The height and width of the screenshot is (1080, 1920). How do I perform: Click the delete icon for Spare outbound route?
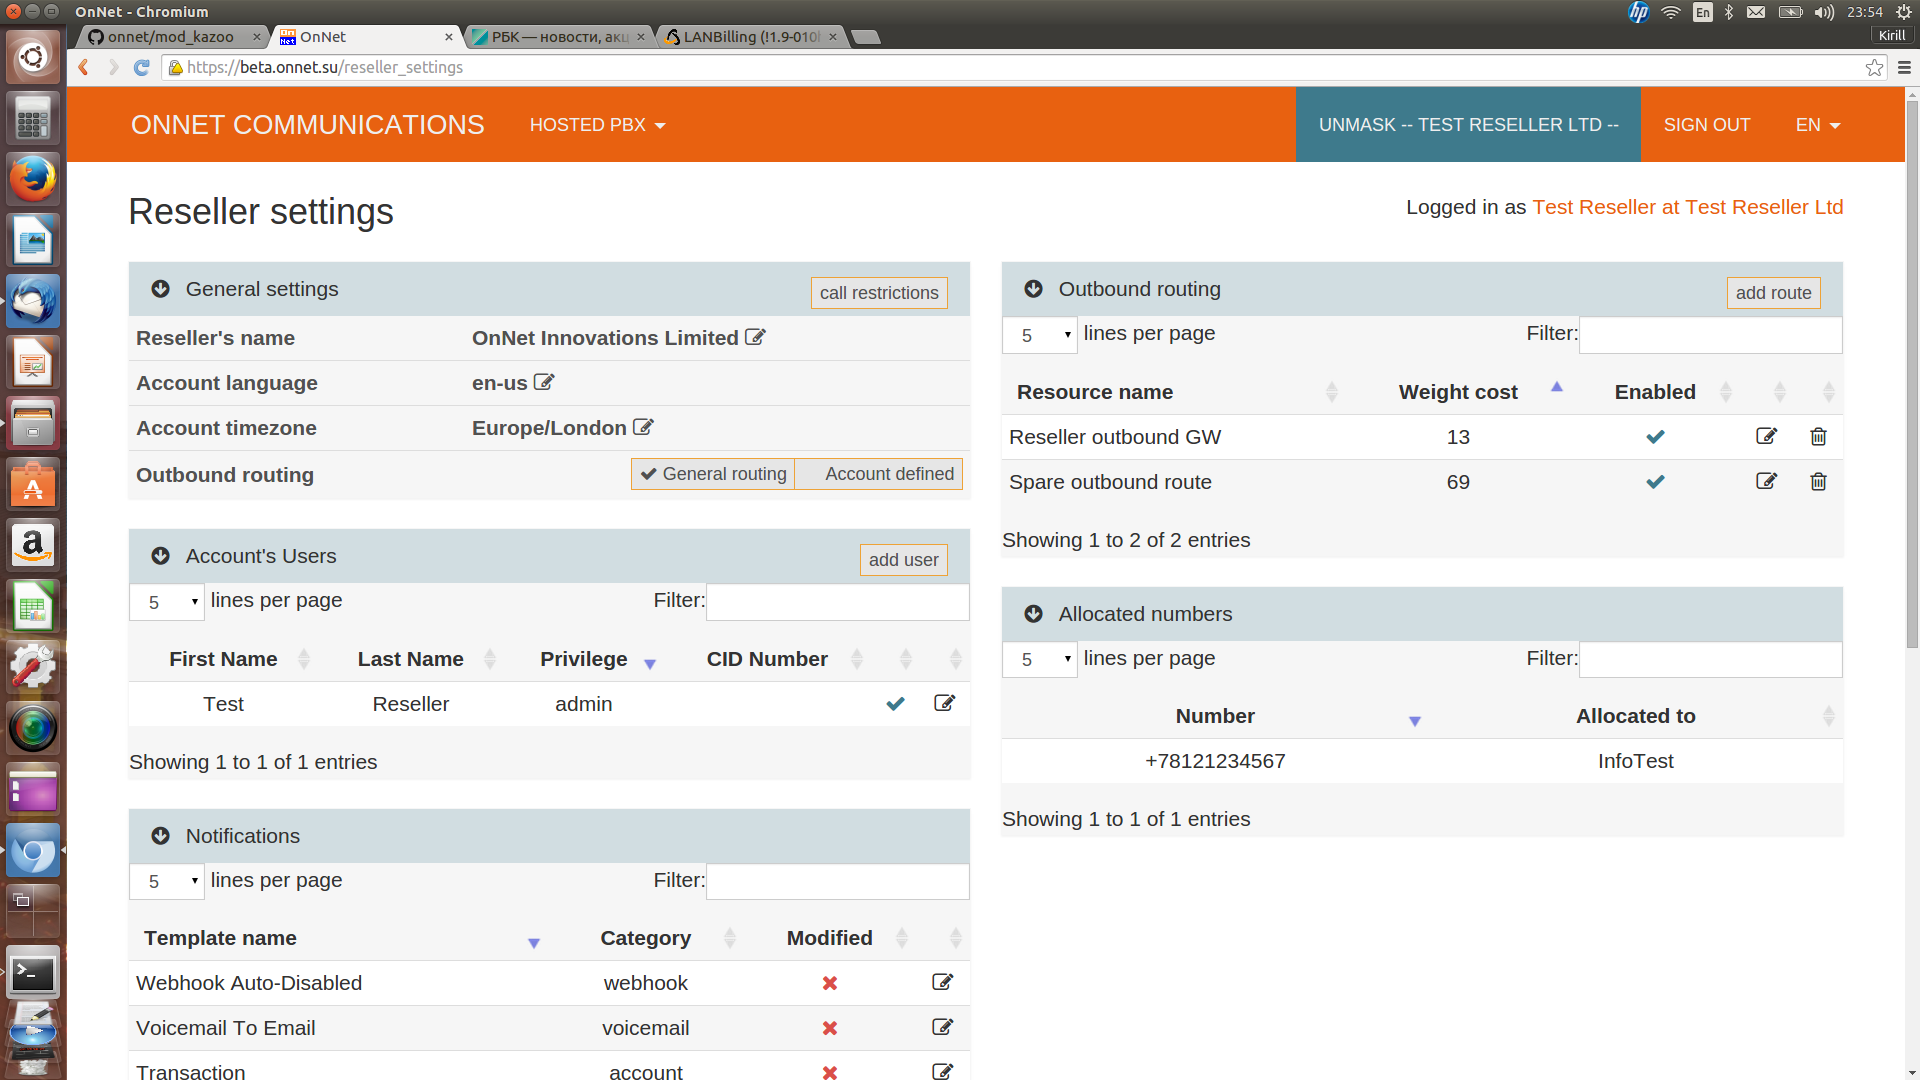pyautogui.click(x=1817, y=481)
